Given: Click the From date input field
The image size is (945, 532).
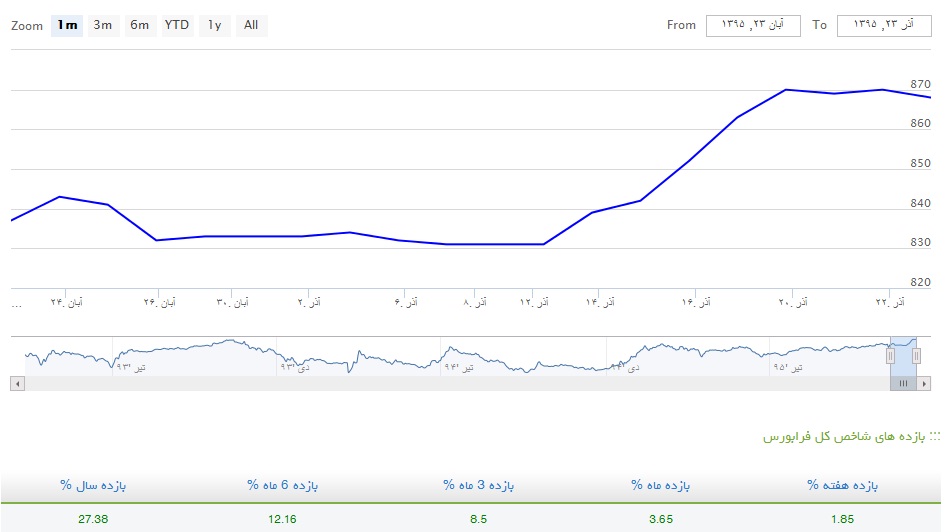Looking at the screenshot, I should coord(753,25).
